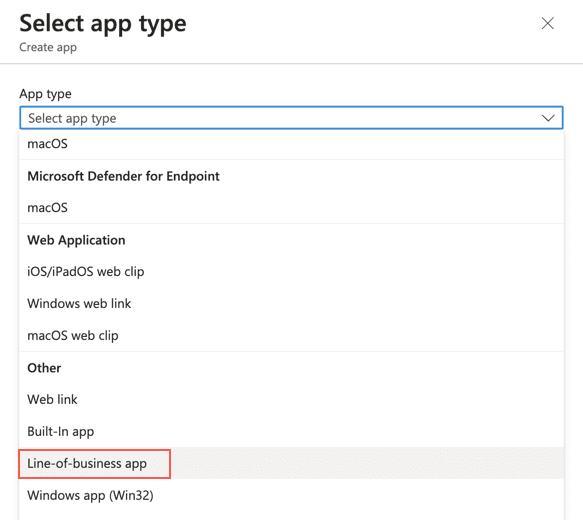The width and height of the screenshot is (583, 520).
Task: Select Line-of-business app option
Action: coord(292,463)
